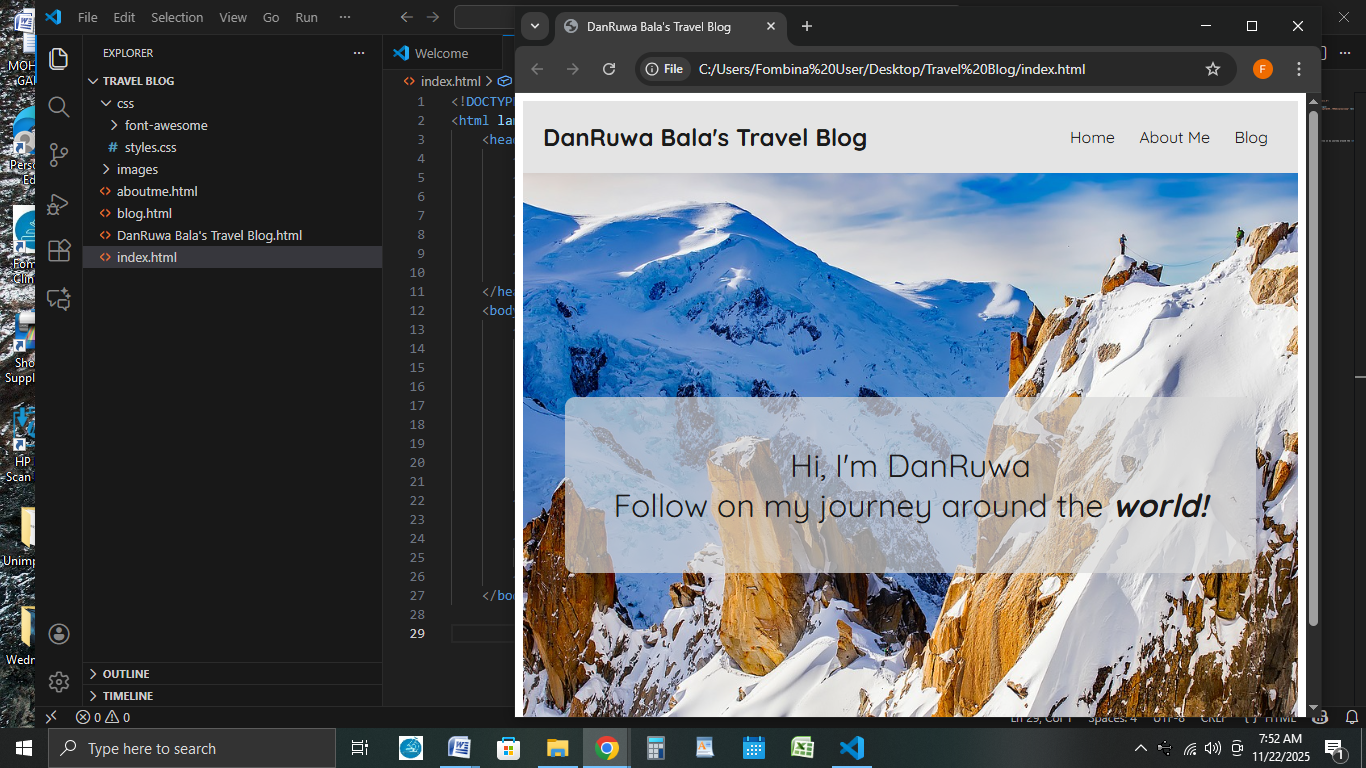Open the Search view in VS Code activity bar
The width and height of the screenshot is (1366, 768).
pyautogui.click(x=59, y=107)
